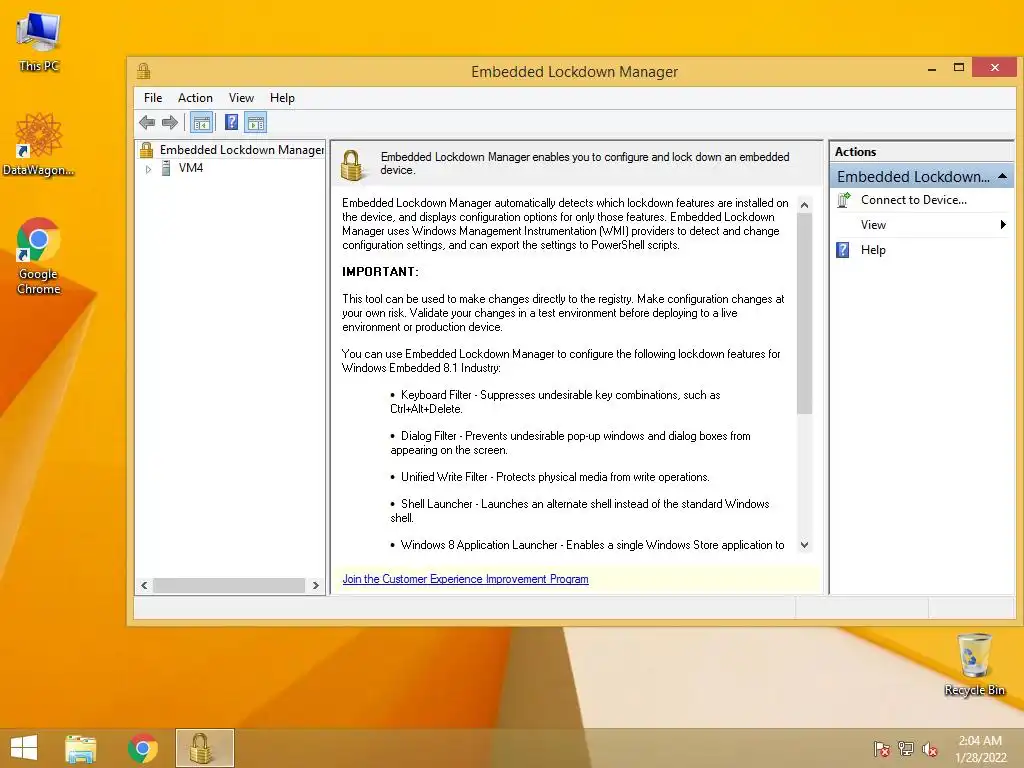
Task: Open the File menu
Action: pos(153,98)
